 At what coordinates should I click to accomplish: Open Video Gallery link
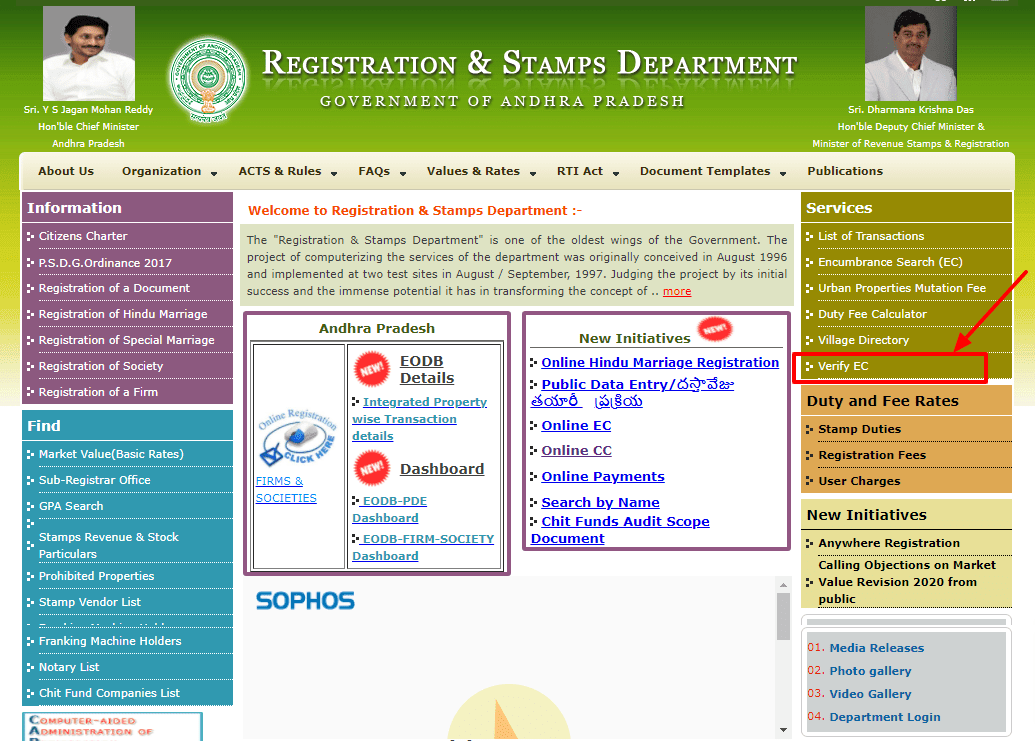pyautogui.click(x=870, y=694)
